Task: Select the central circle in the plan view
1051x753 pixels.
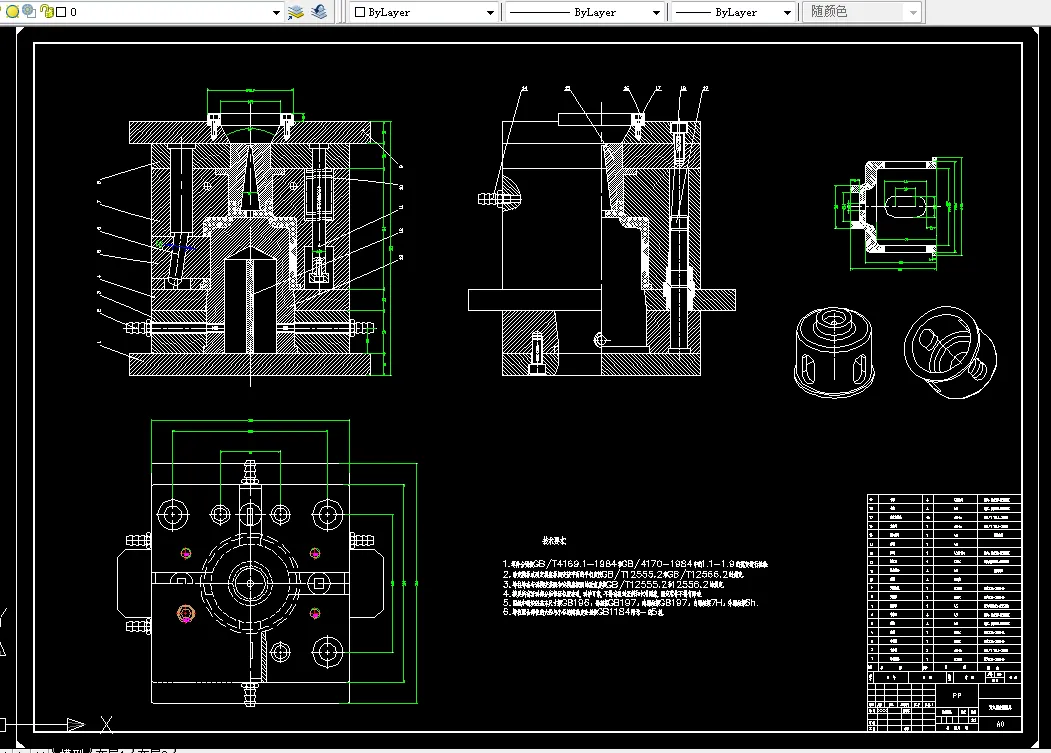Action: [x=248, y=582]
